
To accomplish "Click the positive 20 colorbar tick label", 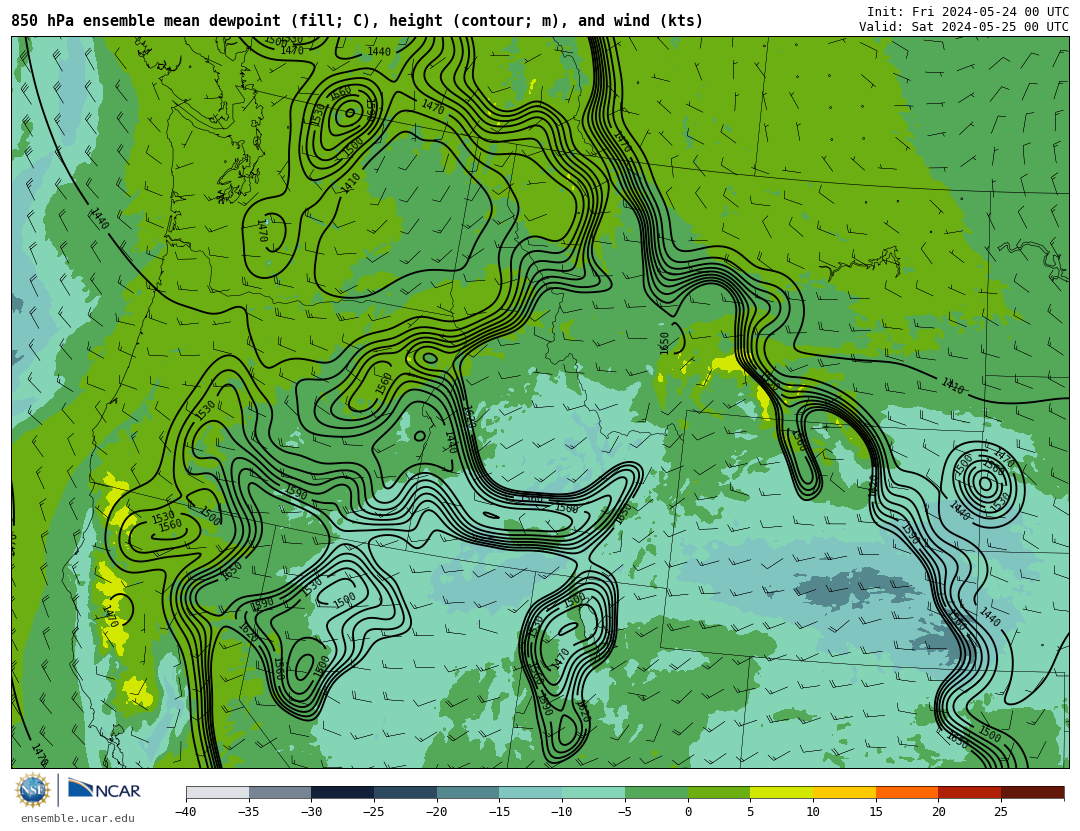I will (x=939, y=812).
